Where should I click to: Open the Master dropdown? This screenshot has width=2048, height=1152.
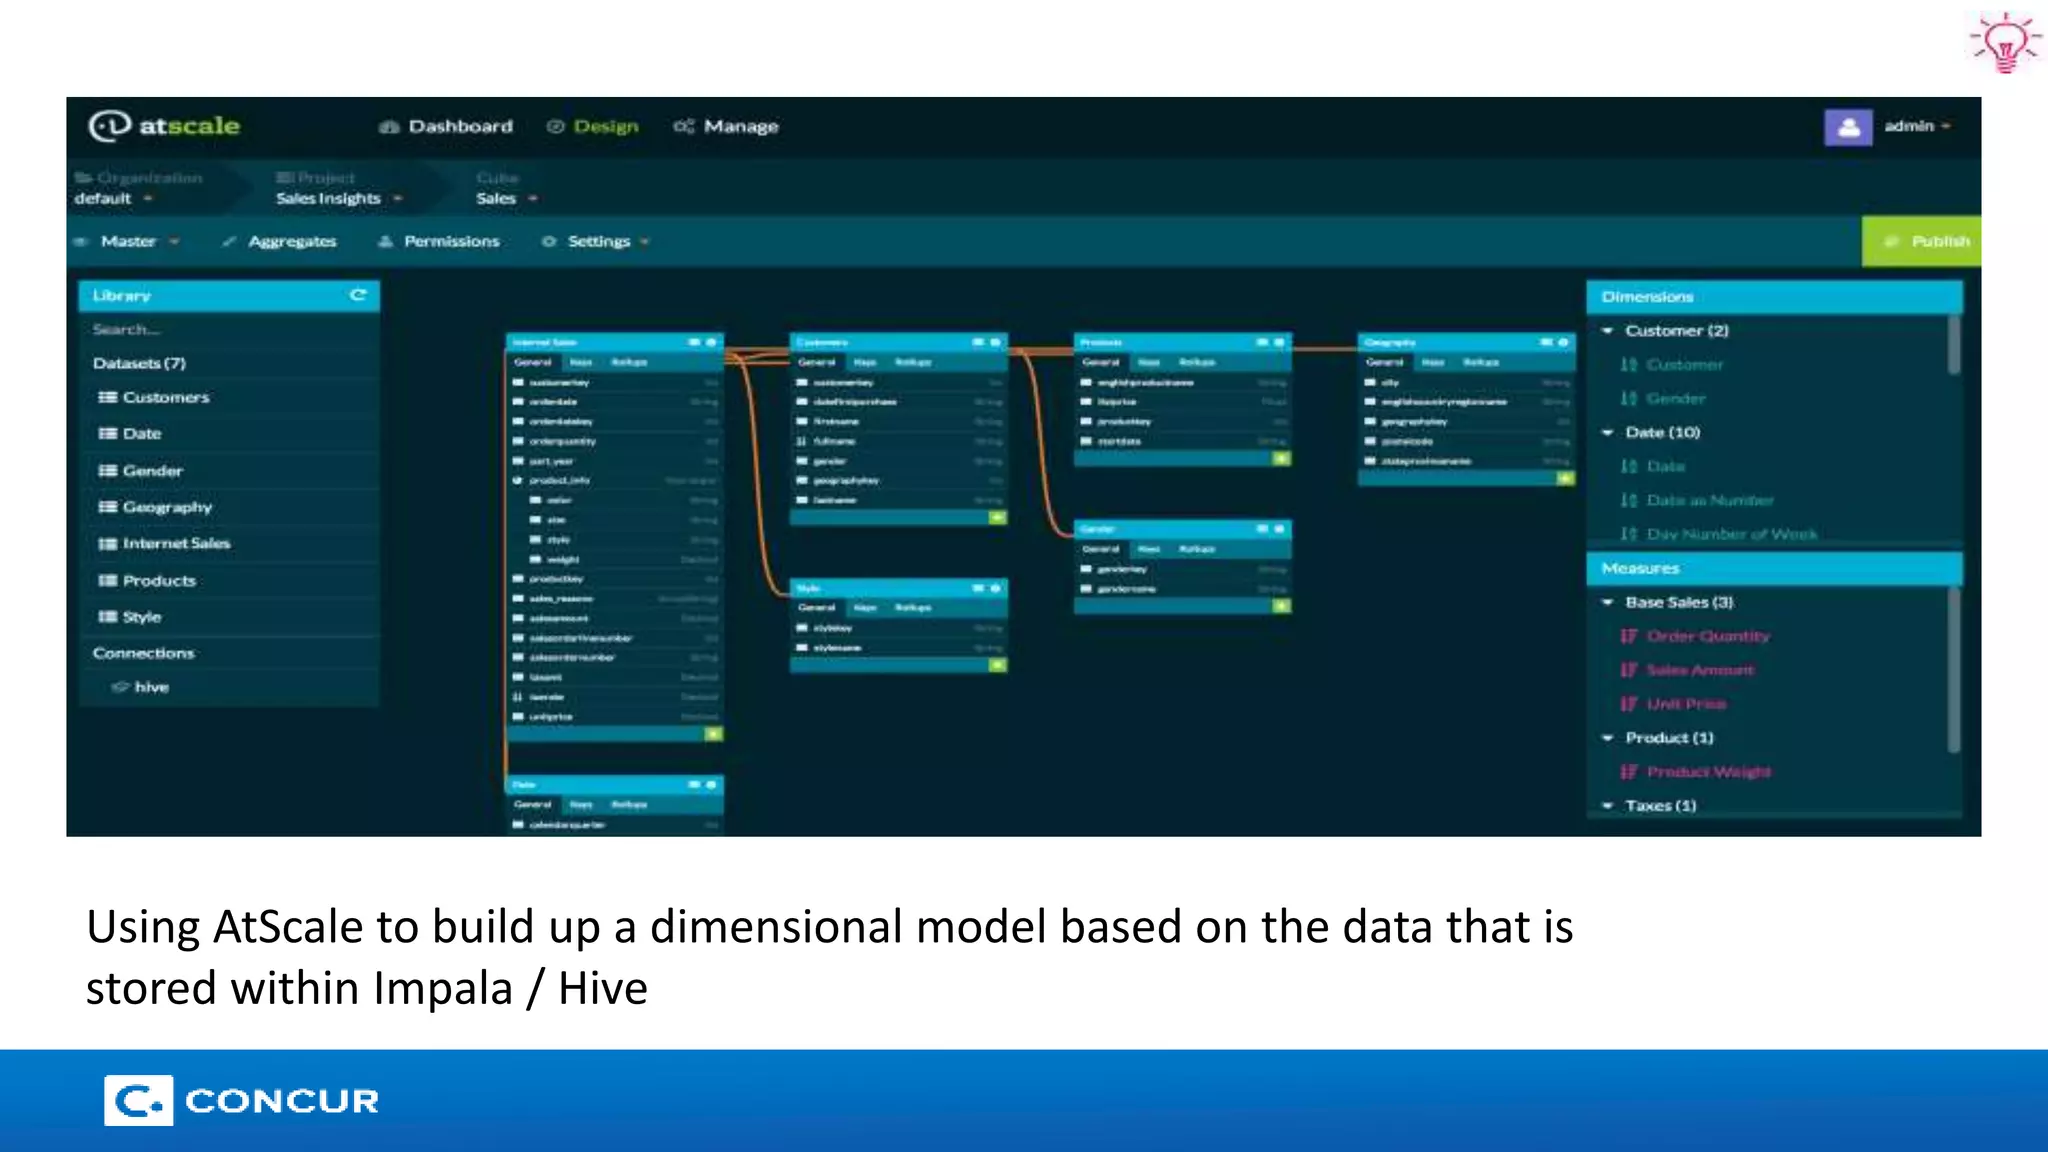128,241
